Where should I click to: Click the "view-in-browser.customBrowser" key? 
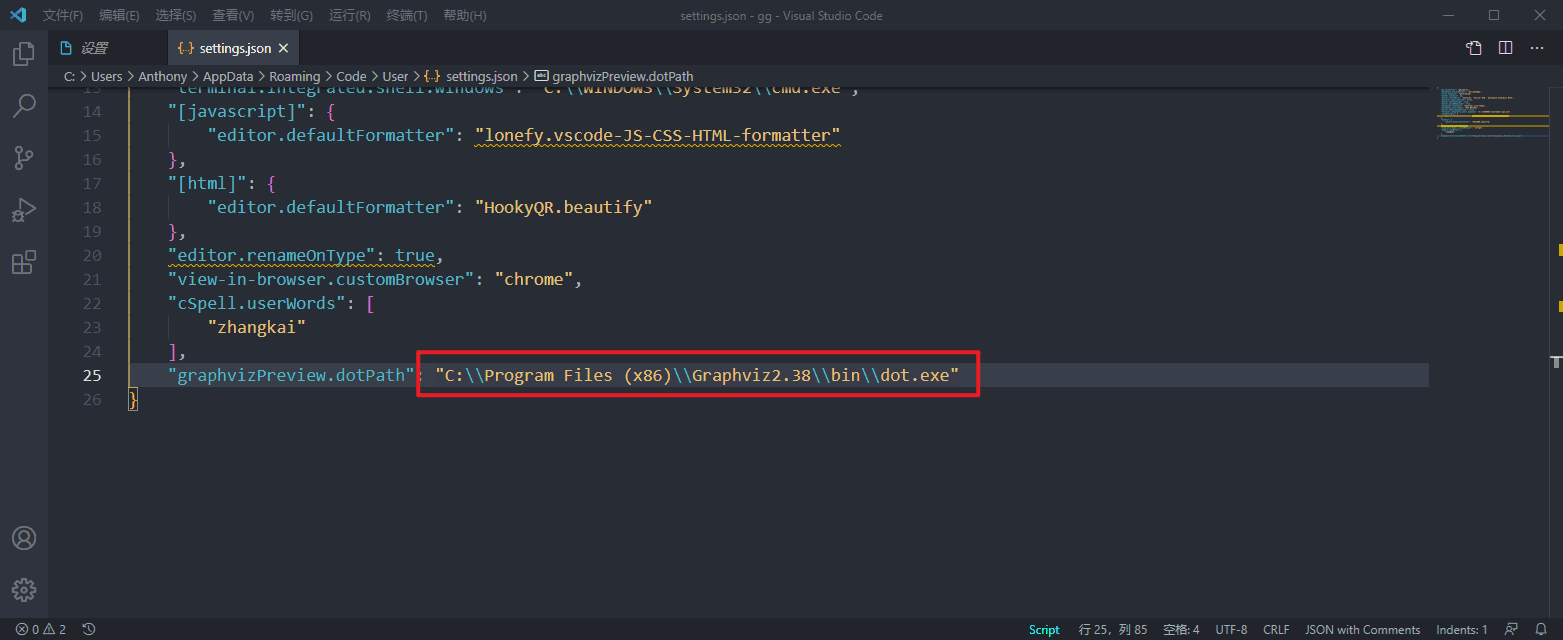(322, 280)
